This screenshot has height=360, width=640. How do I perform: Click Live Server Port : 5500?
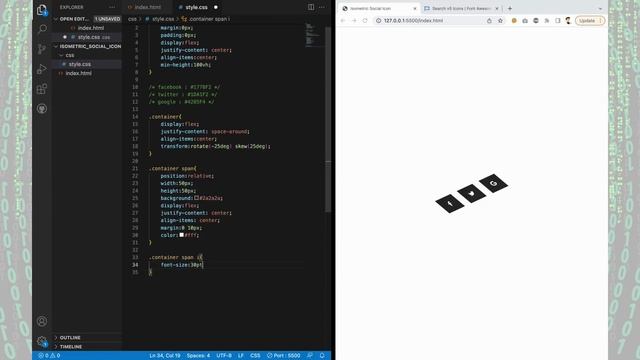(284, 356)
